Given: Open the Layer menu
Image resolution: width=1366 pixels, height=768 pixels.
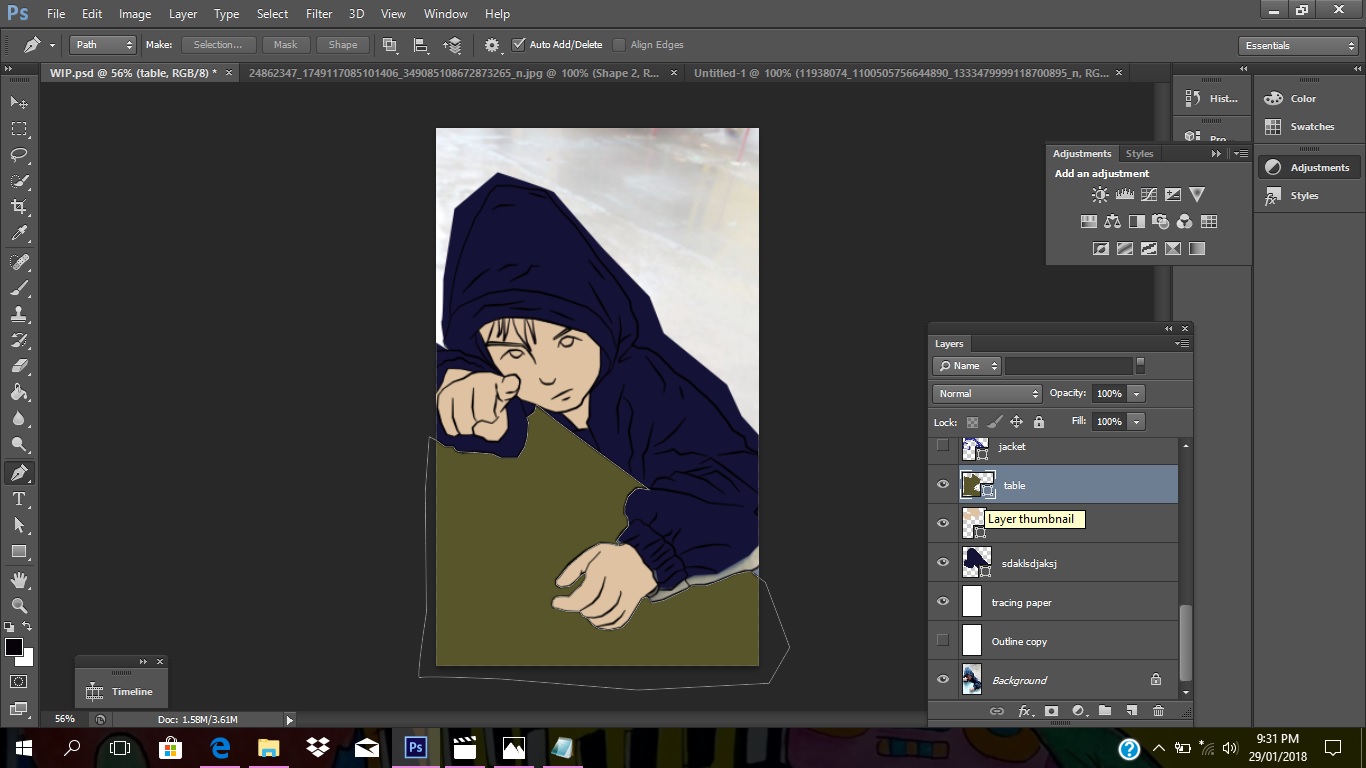Looking at the screenshot, I should click(183, 14).
